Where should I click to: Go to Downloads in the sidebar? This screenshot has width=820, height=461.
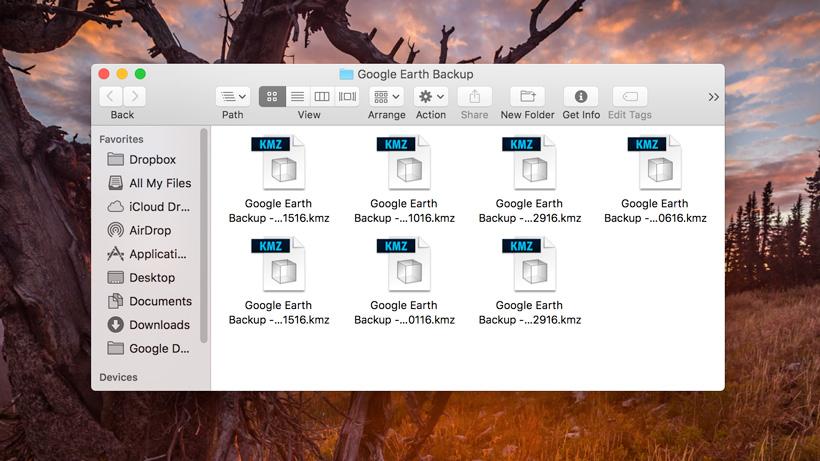159,325
